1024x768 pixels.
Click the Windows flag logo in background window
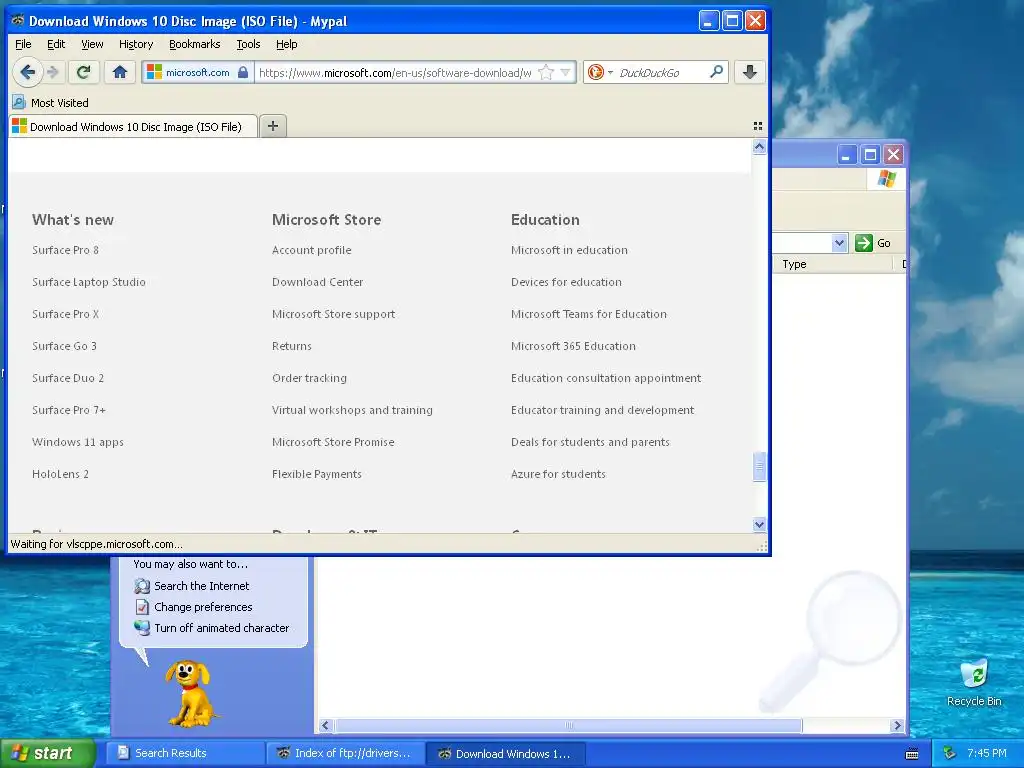tap(887, 178)
